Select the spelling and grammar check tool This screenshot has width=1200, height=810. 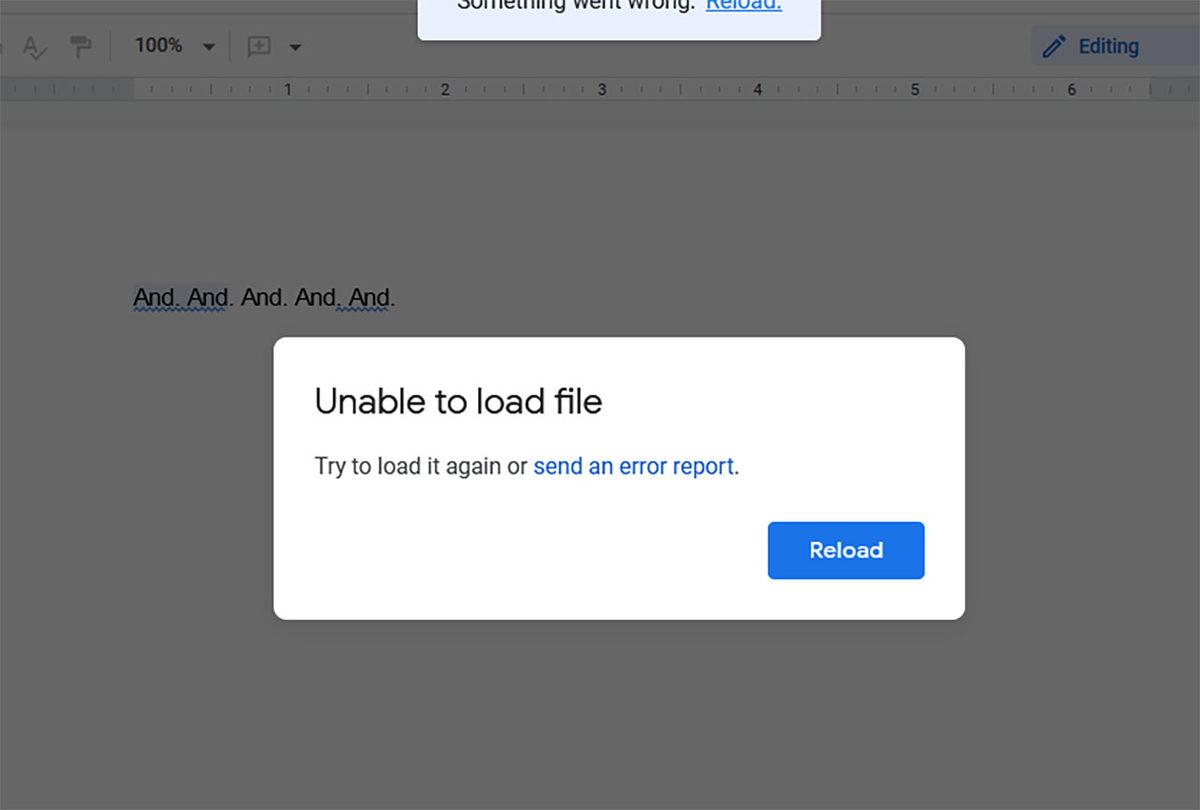click(x=34, y=46)
